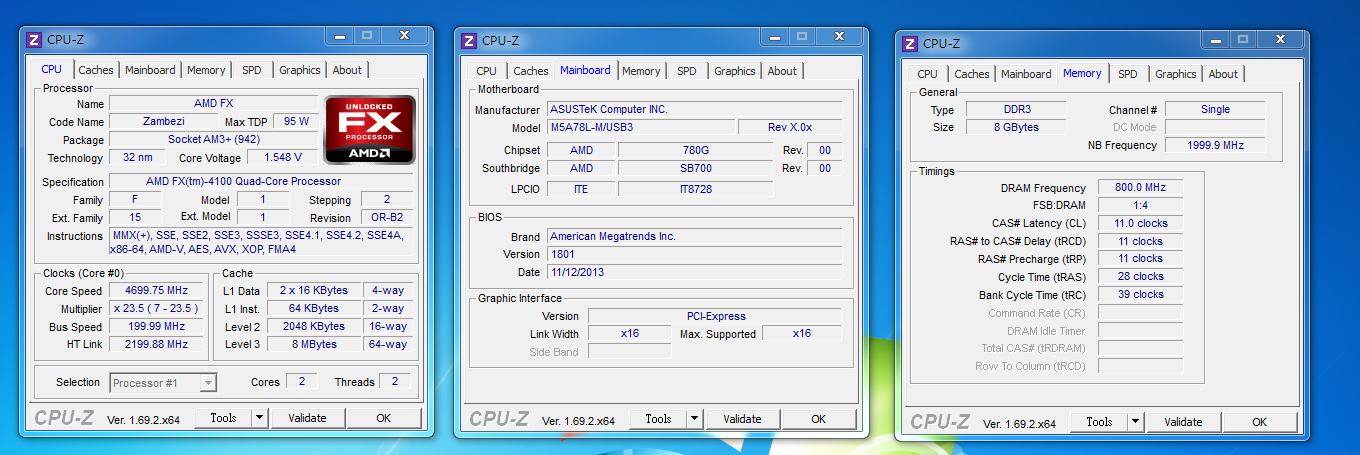Click OK in the Mainboard window

tap(819, 419)
